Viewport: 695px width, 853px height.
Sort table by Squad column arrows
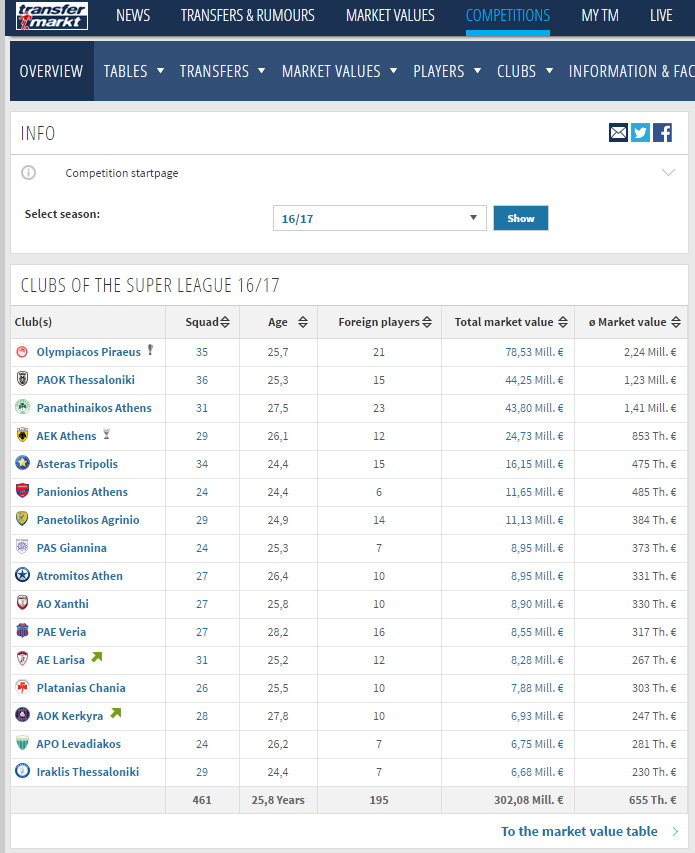tap(225, 322)
